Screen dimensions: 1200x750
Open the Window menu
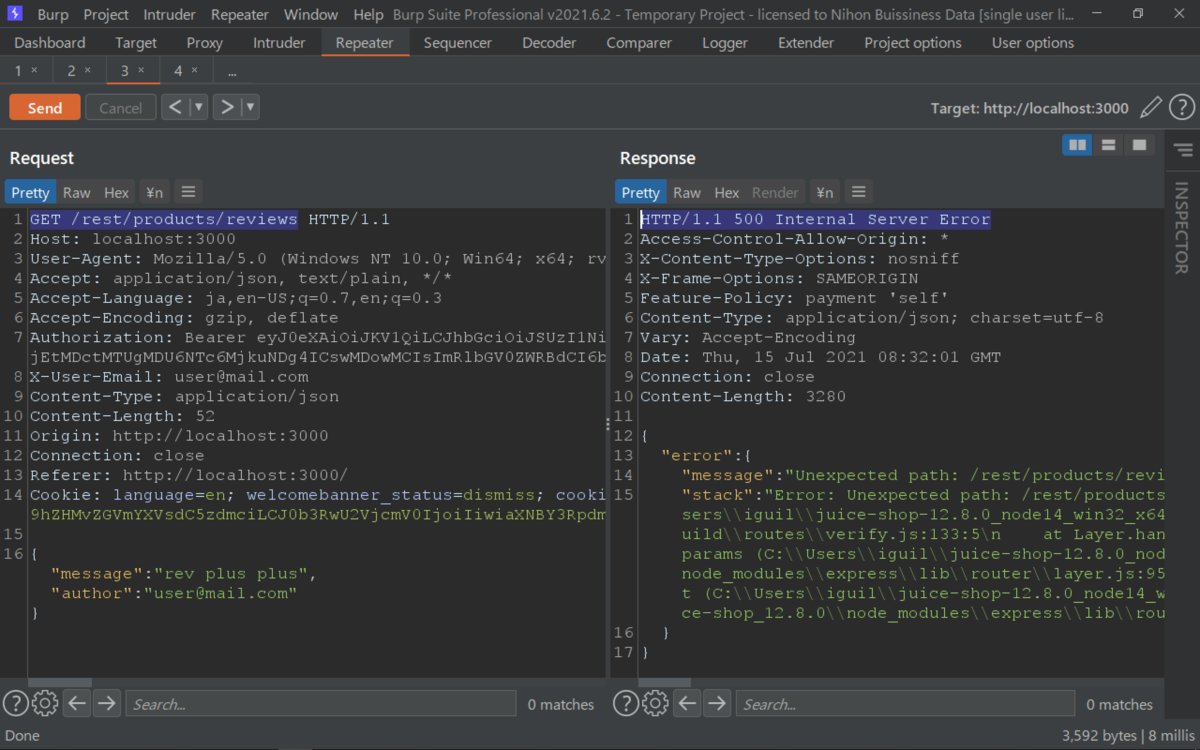point(311,15)
